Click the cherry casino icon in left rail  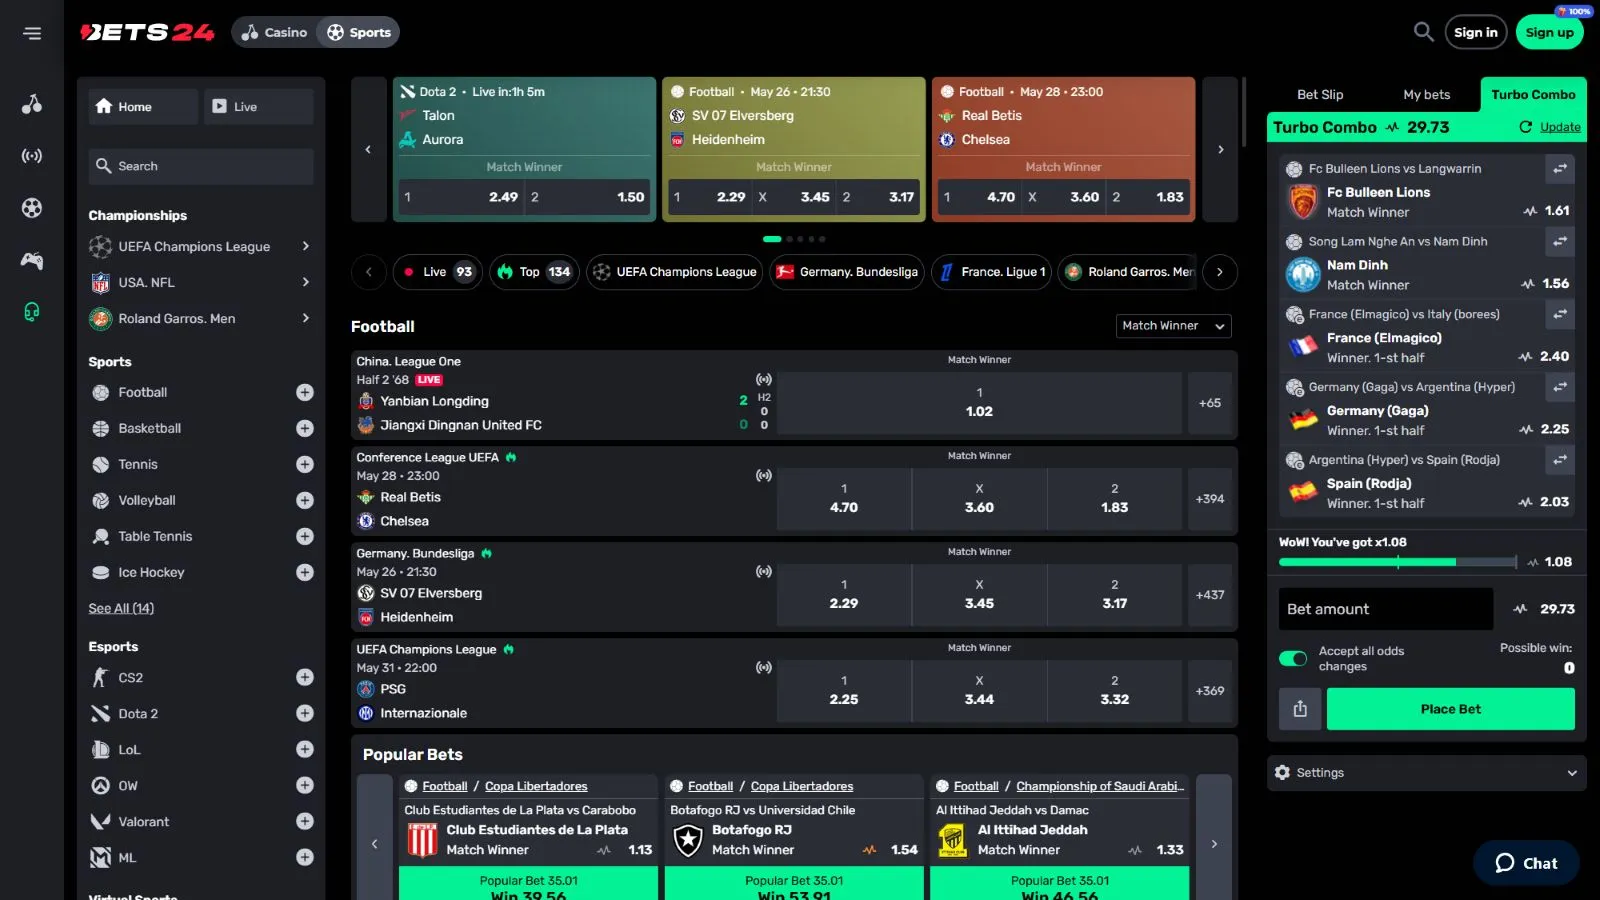pyautogui.click(x=32, y=104)
